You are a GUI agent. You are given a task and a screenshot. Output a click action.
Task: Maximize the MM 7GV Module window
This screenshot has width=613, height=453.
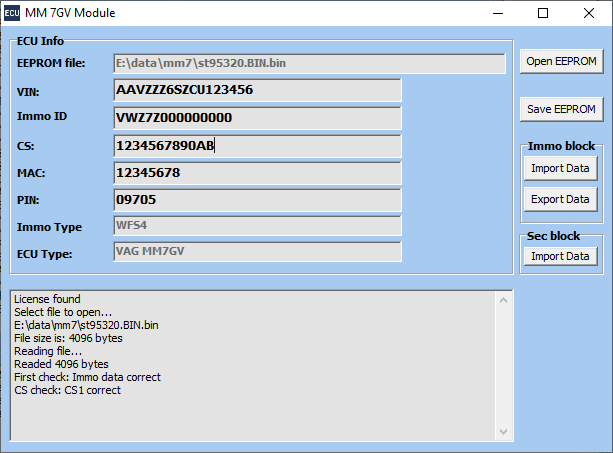point(543,13)
